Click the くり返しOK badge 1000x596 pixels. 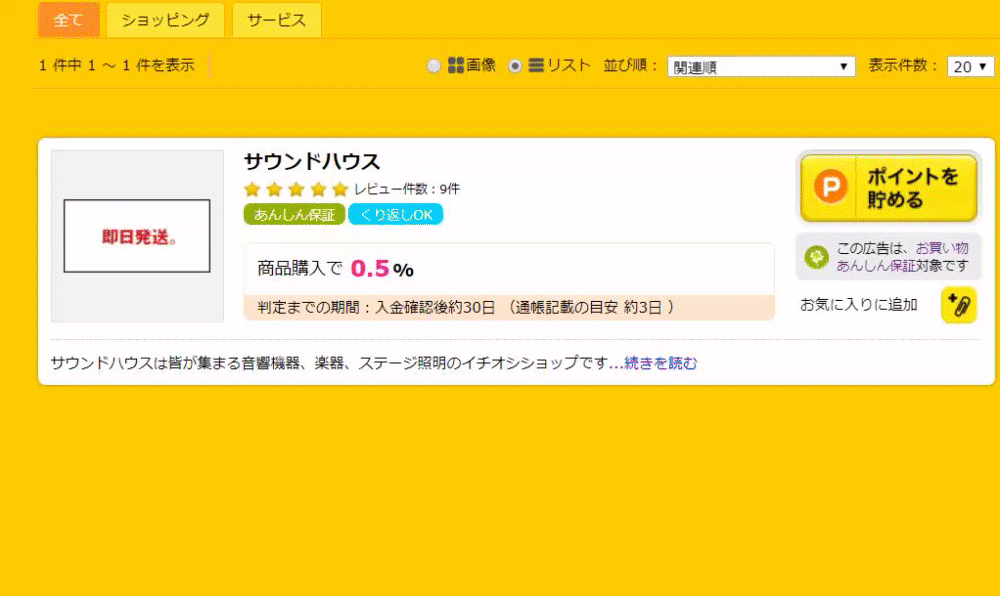pyautogui.click(x=395, y=215)
